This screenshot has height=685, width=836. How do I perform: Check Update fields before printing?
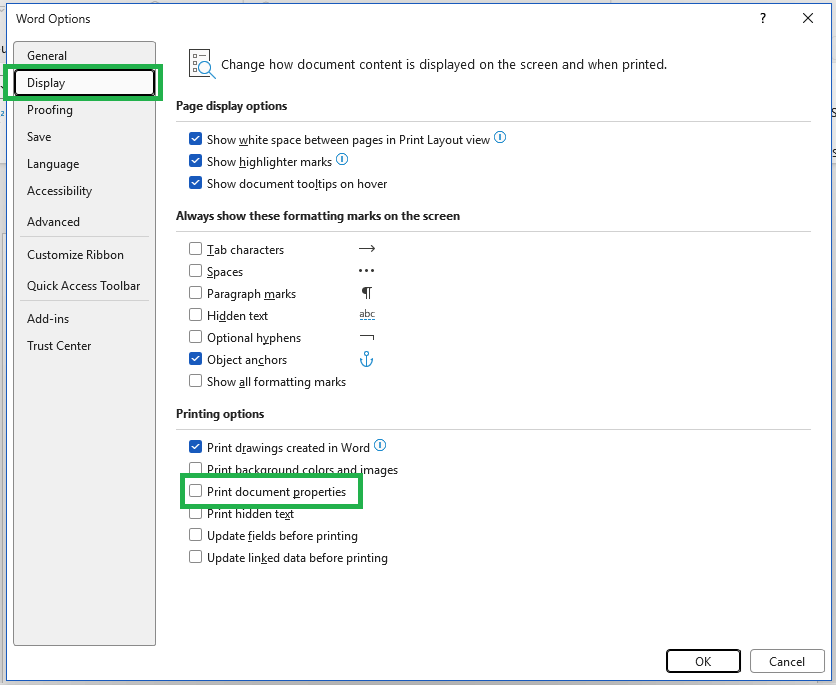click(196, 535)
